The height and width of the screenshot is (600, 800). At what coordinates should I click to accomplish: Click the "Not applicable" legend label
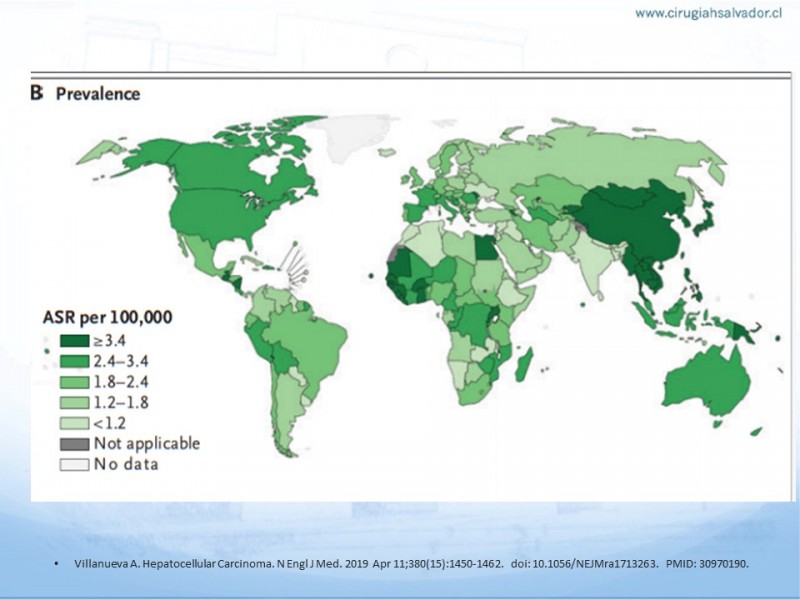click(147, 443)
